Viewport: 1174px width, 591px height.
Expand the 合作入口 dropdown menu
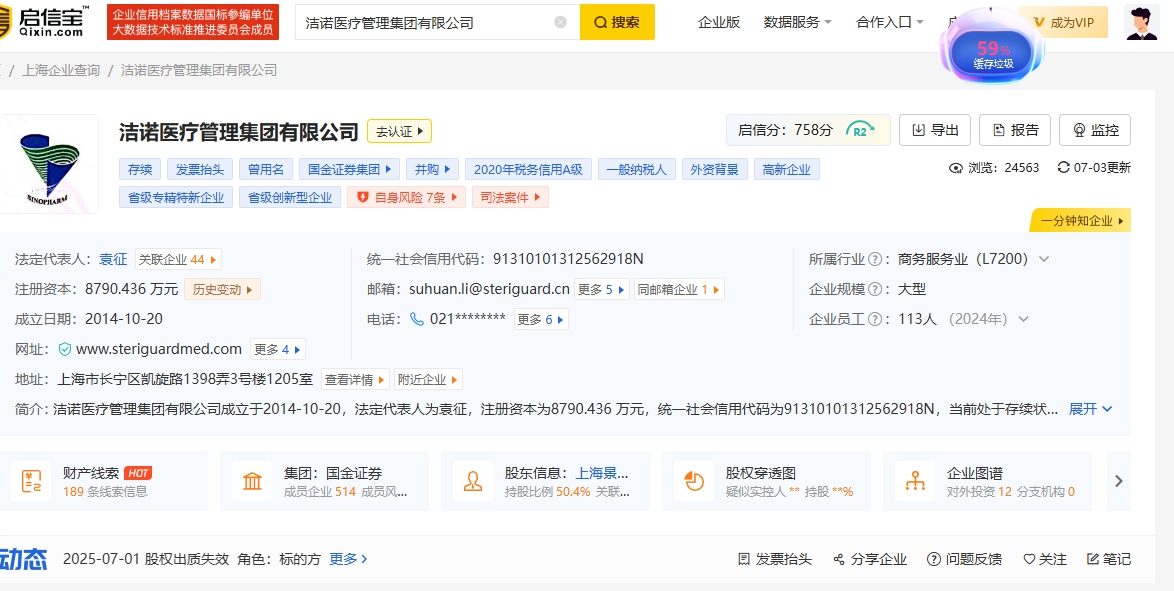[x=889, y=22]
